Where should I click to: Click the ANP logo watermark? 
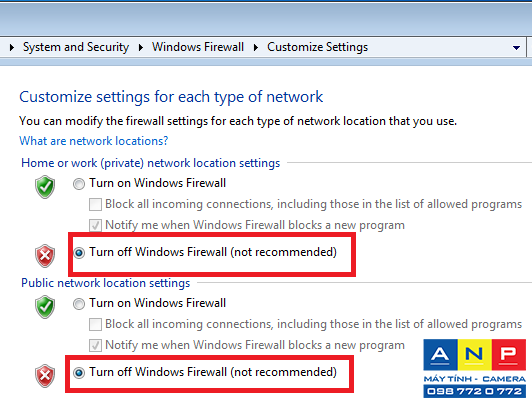pos(475,368)
